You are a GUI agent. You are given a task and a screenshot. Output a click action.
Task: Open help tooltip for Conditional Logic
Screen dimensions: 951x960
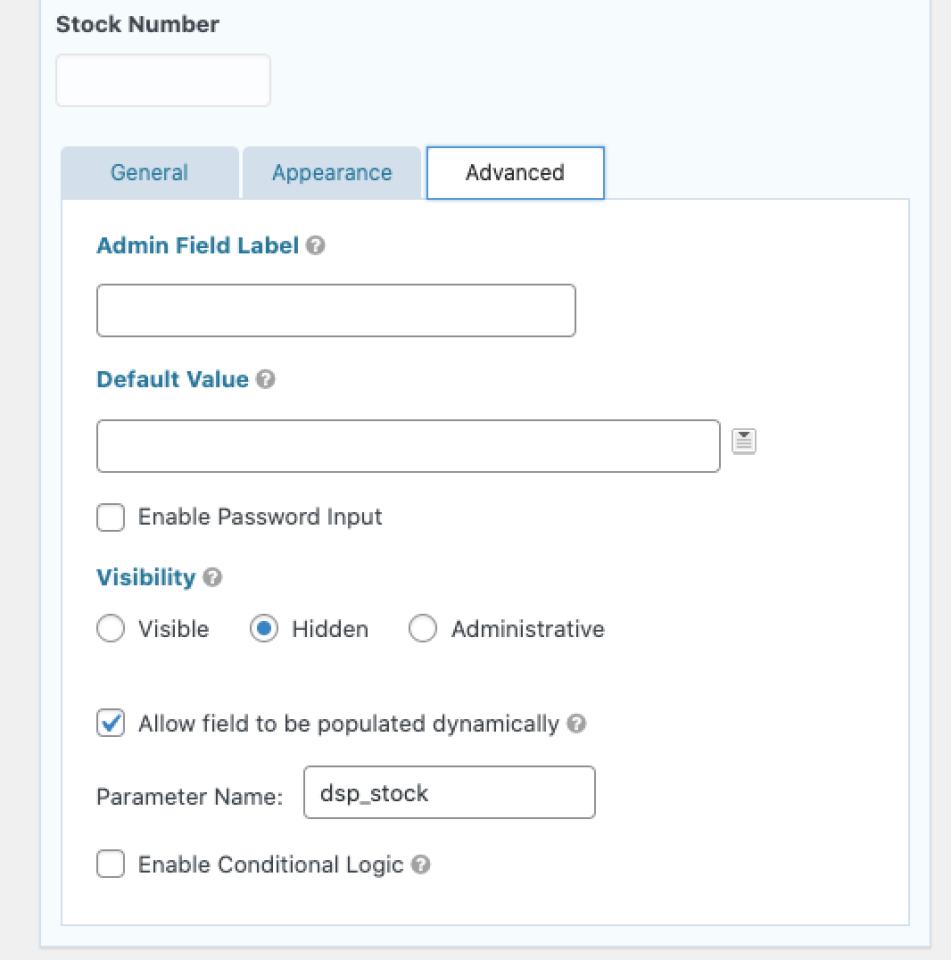point(421,865)
